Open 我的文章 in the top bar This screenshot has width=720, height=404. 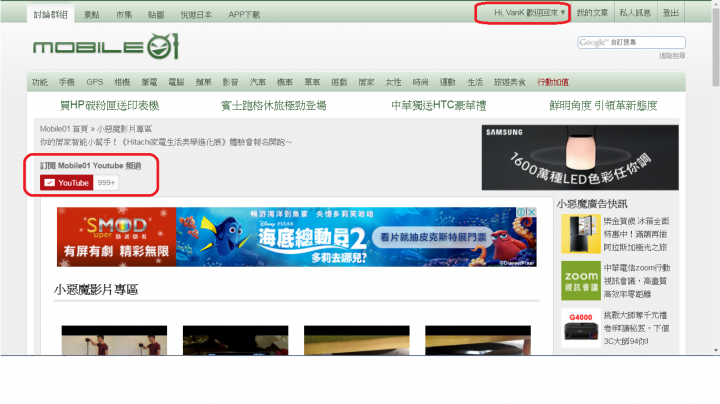592,13
